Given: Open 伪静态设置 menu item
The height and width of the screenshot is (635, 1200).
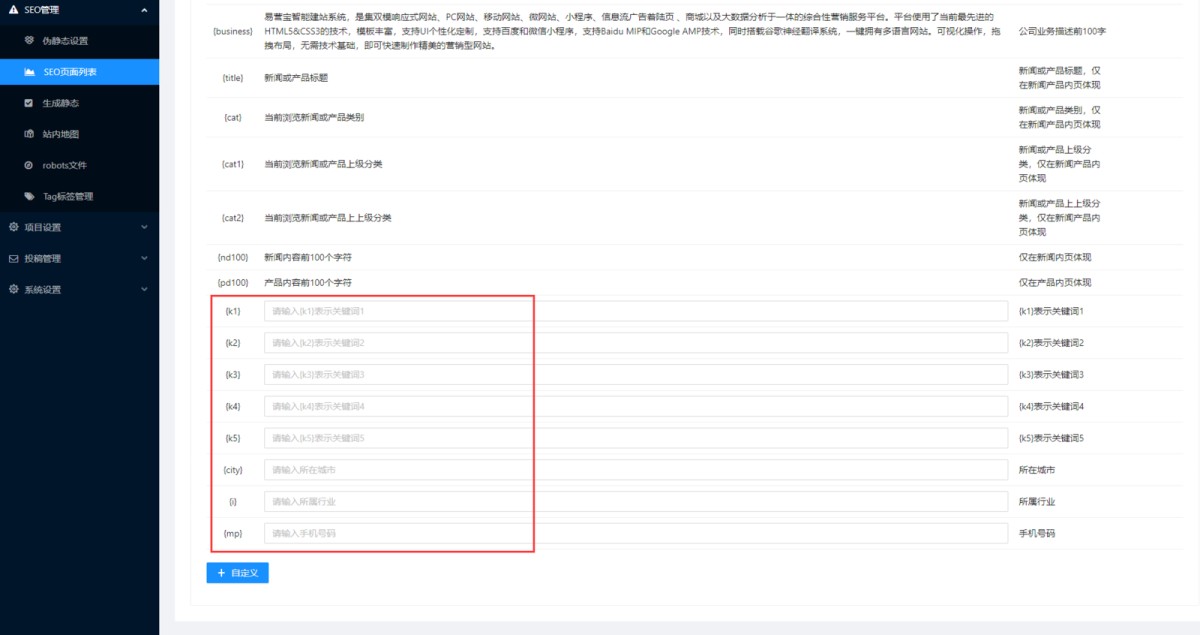Looking at the screenshot, I should click(x=79, y=41).
